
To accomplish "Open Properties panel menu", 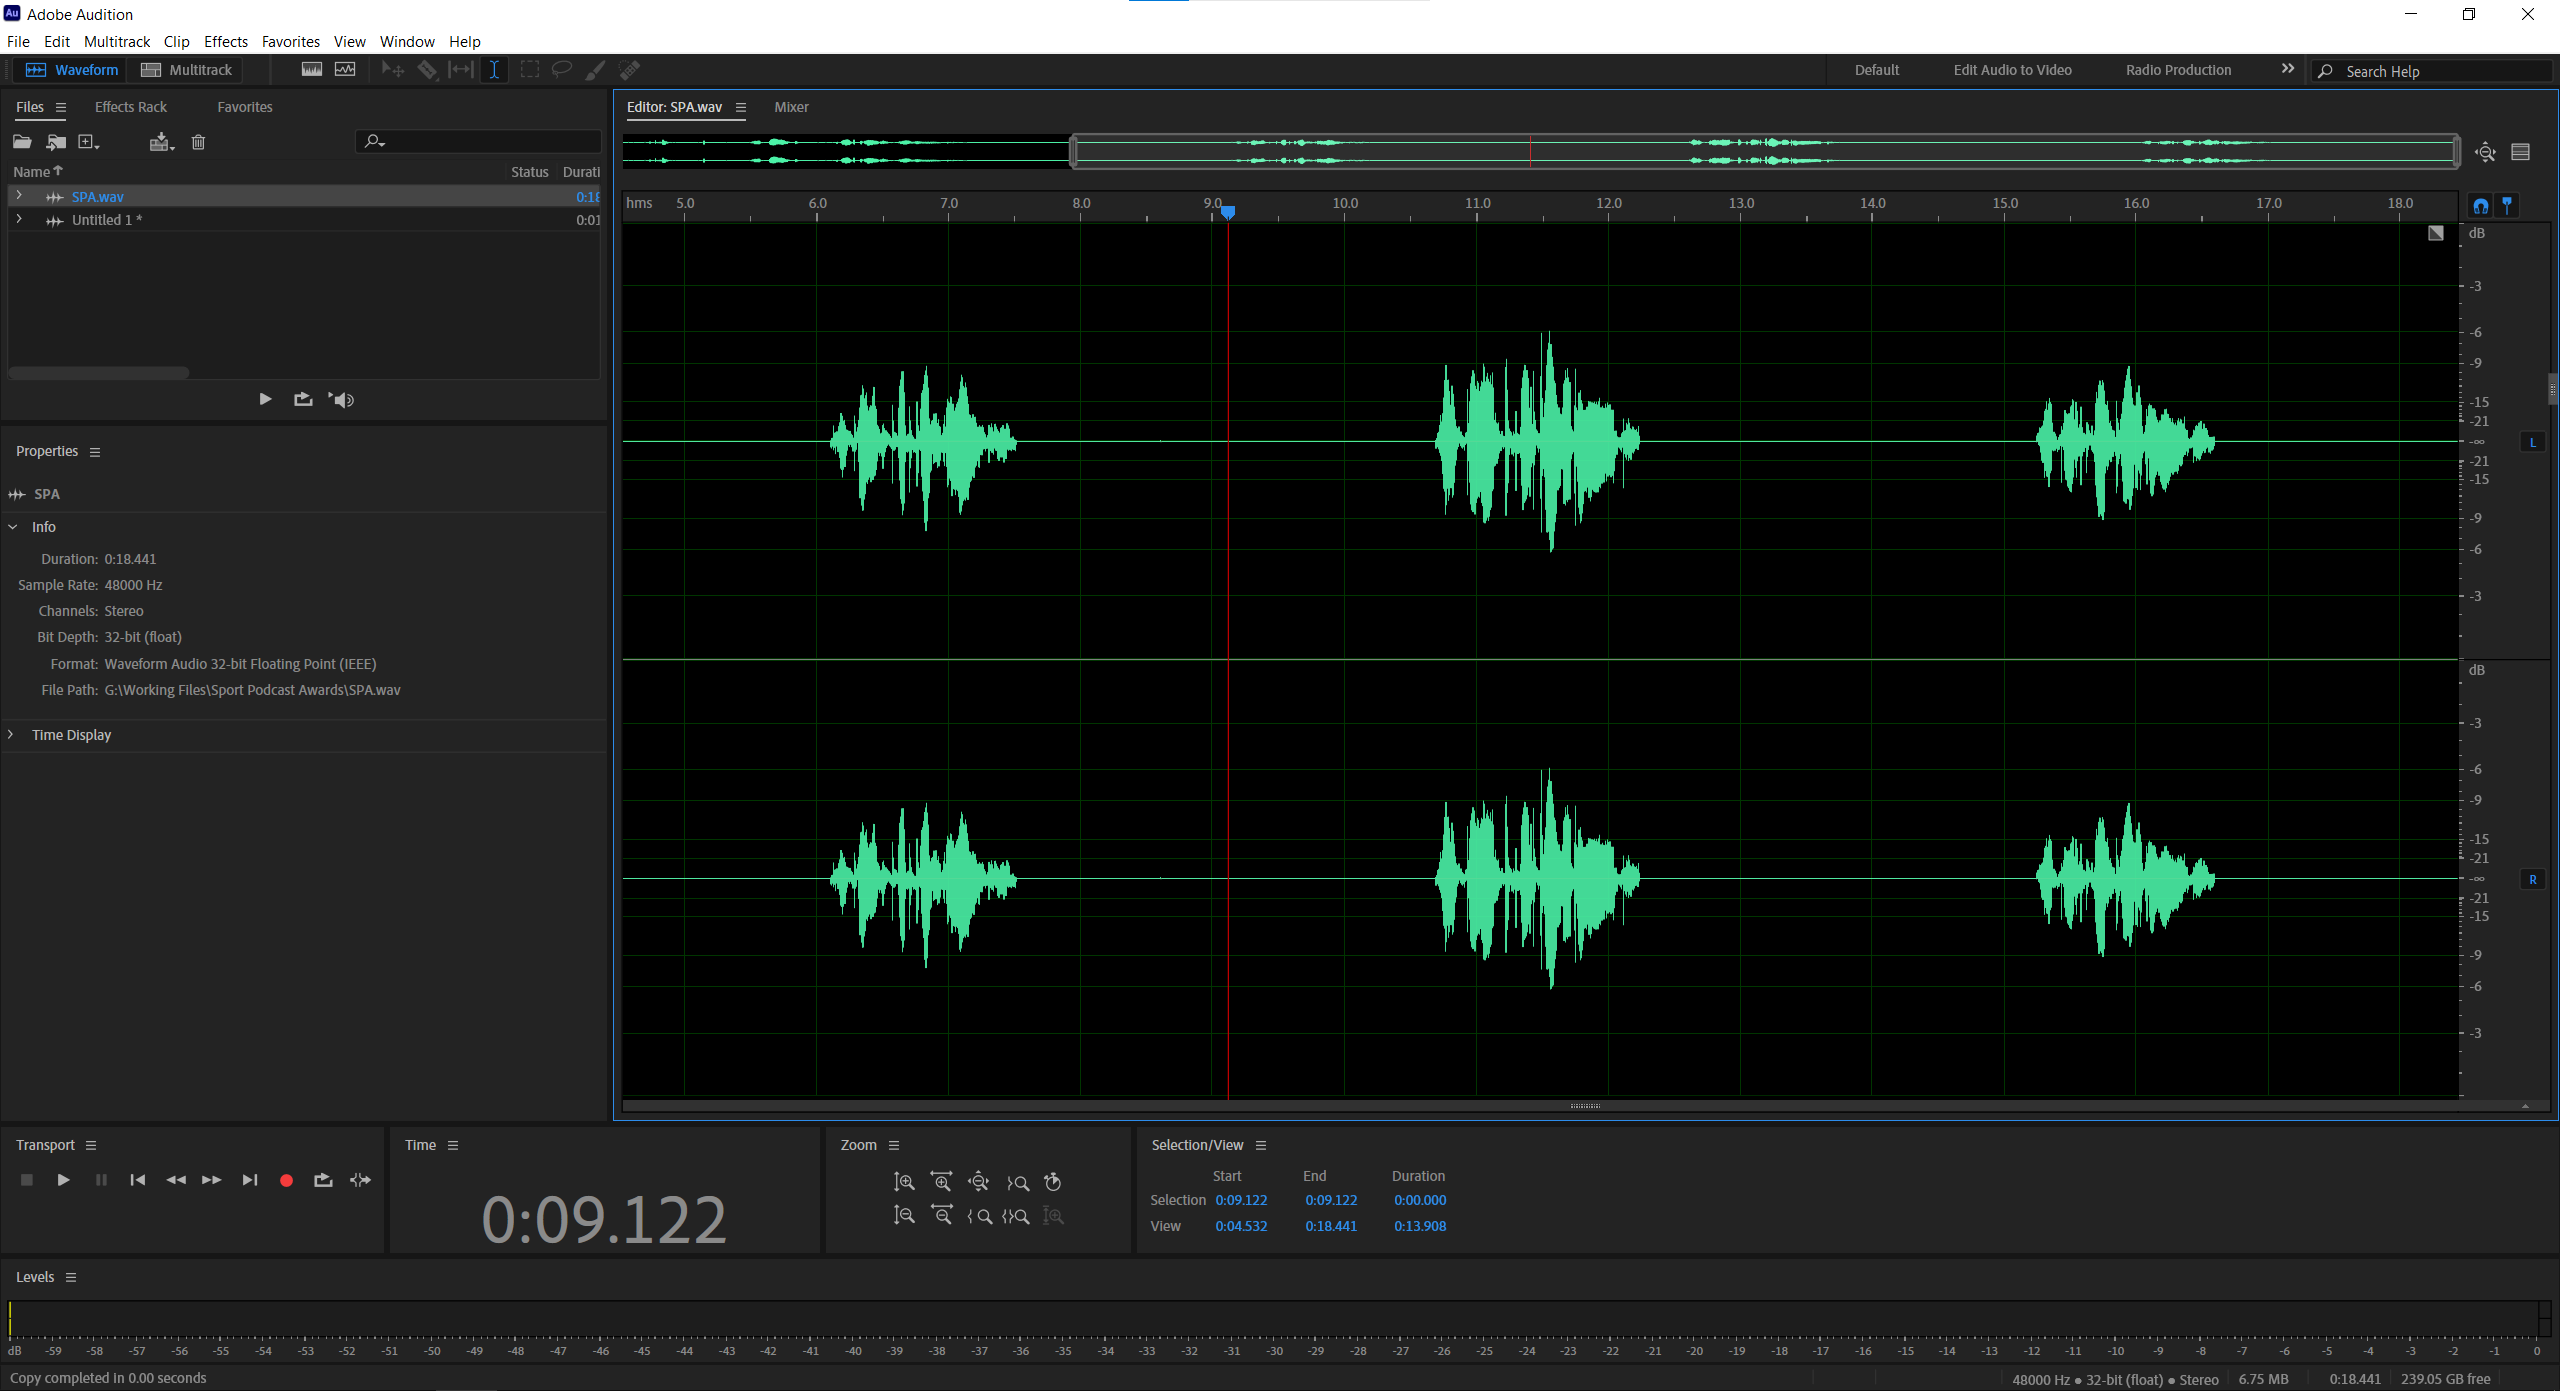I will tap(95, 452).
